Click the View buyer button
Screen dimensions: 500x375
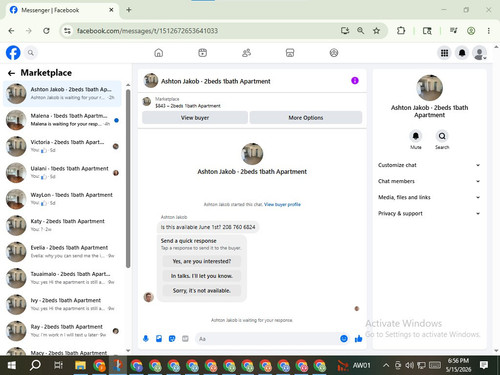click(x=195, y=118)
